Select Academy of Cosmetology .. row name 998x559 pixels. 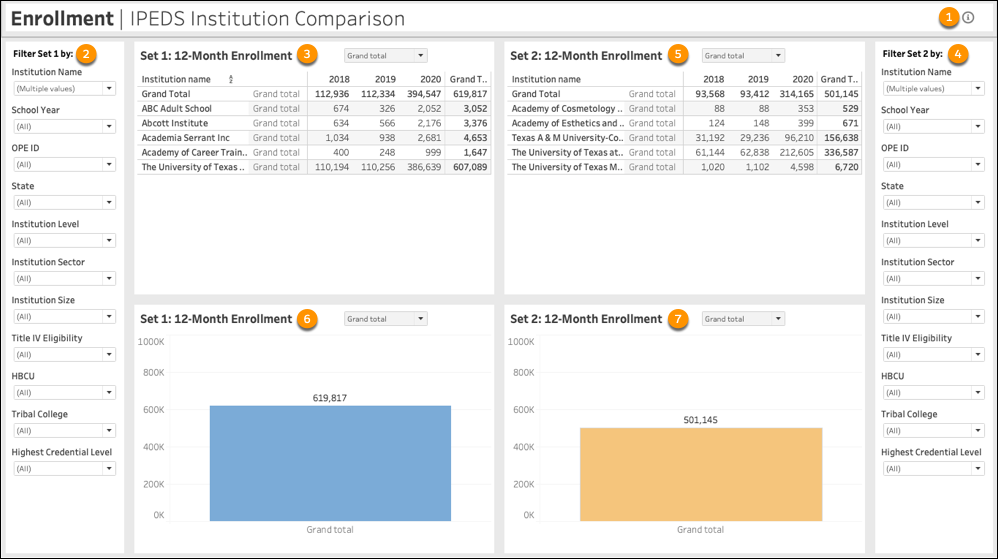[567, 109]
